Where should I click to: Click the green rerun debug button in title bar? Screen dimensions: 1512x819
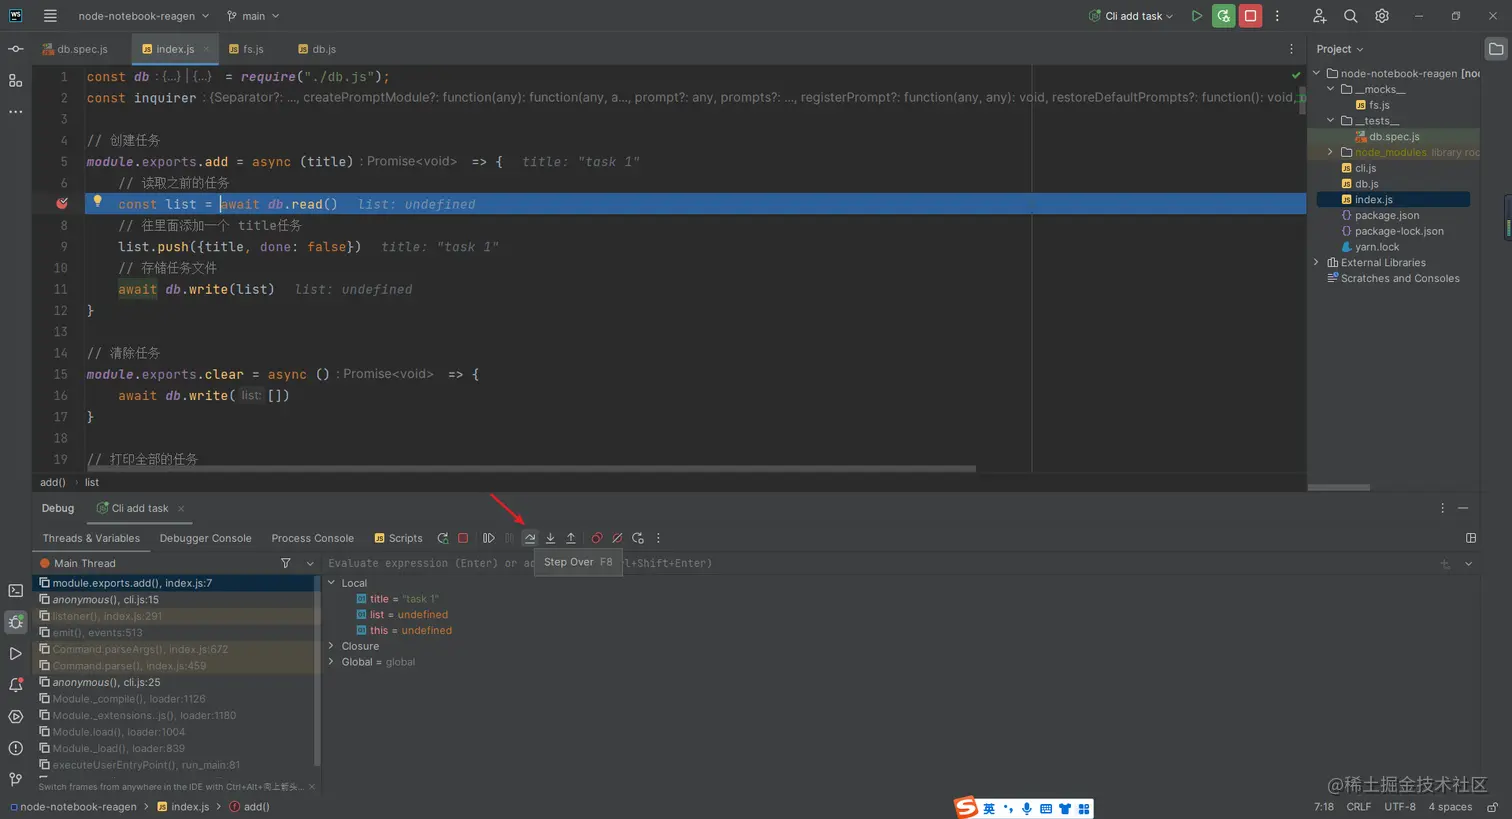pyautogui.click(x=1223, y=16)
